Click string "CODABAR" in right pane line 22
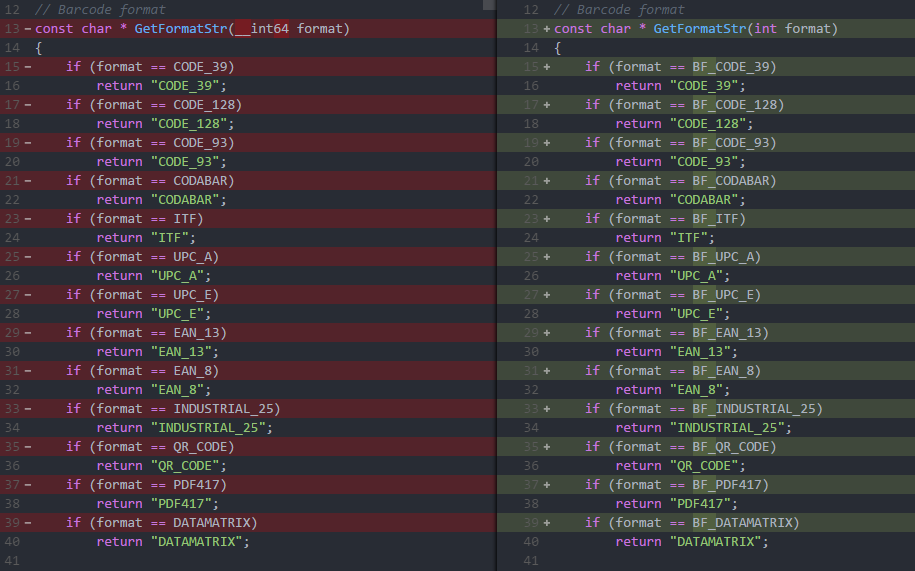Viewport: 915px width, 571px height. [x=704, y=199]
